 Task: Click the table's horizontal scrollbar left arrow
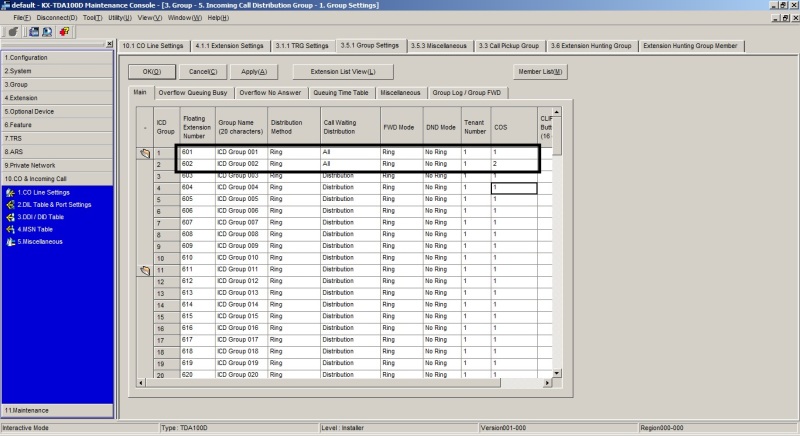[x=141, y=382]
